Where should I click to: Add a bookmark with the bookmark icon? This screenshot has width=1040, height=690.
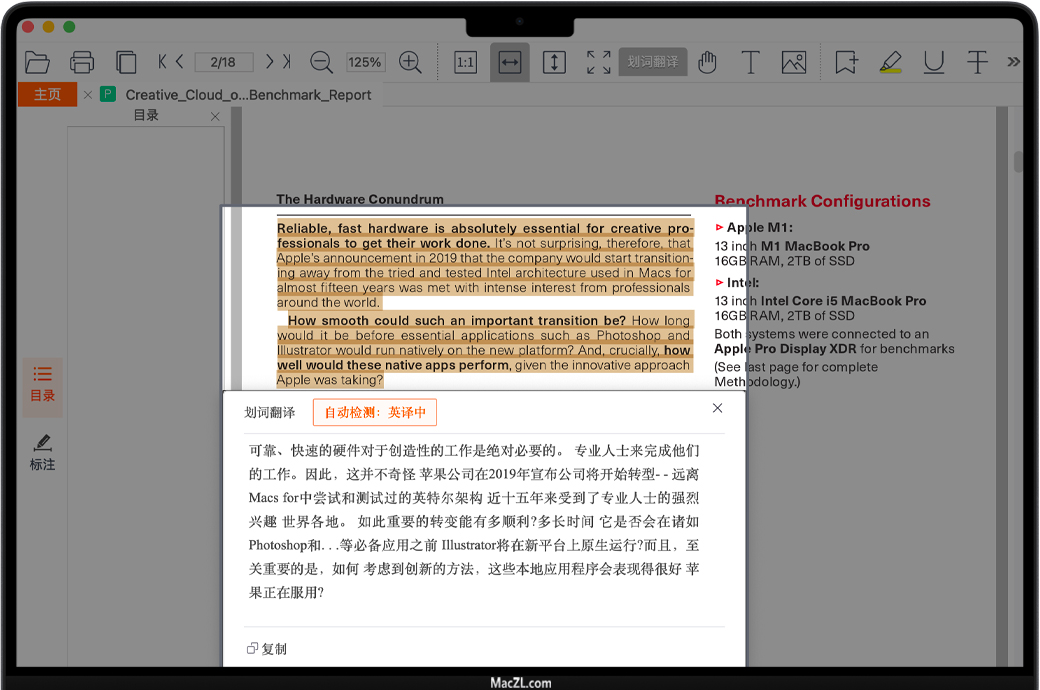(x=846, y=62)
